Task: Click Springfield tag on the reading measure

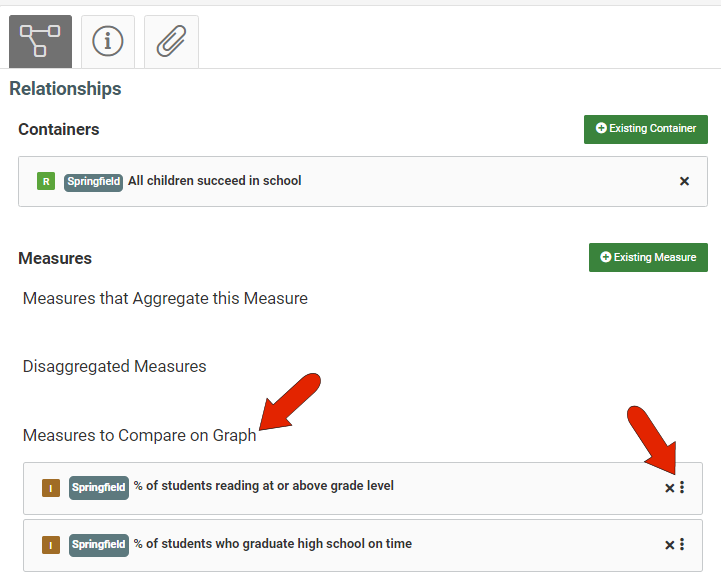Action: pos(99,487)
